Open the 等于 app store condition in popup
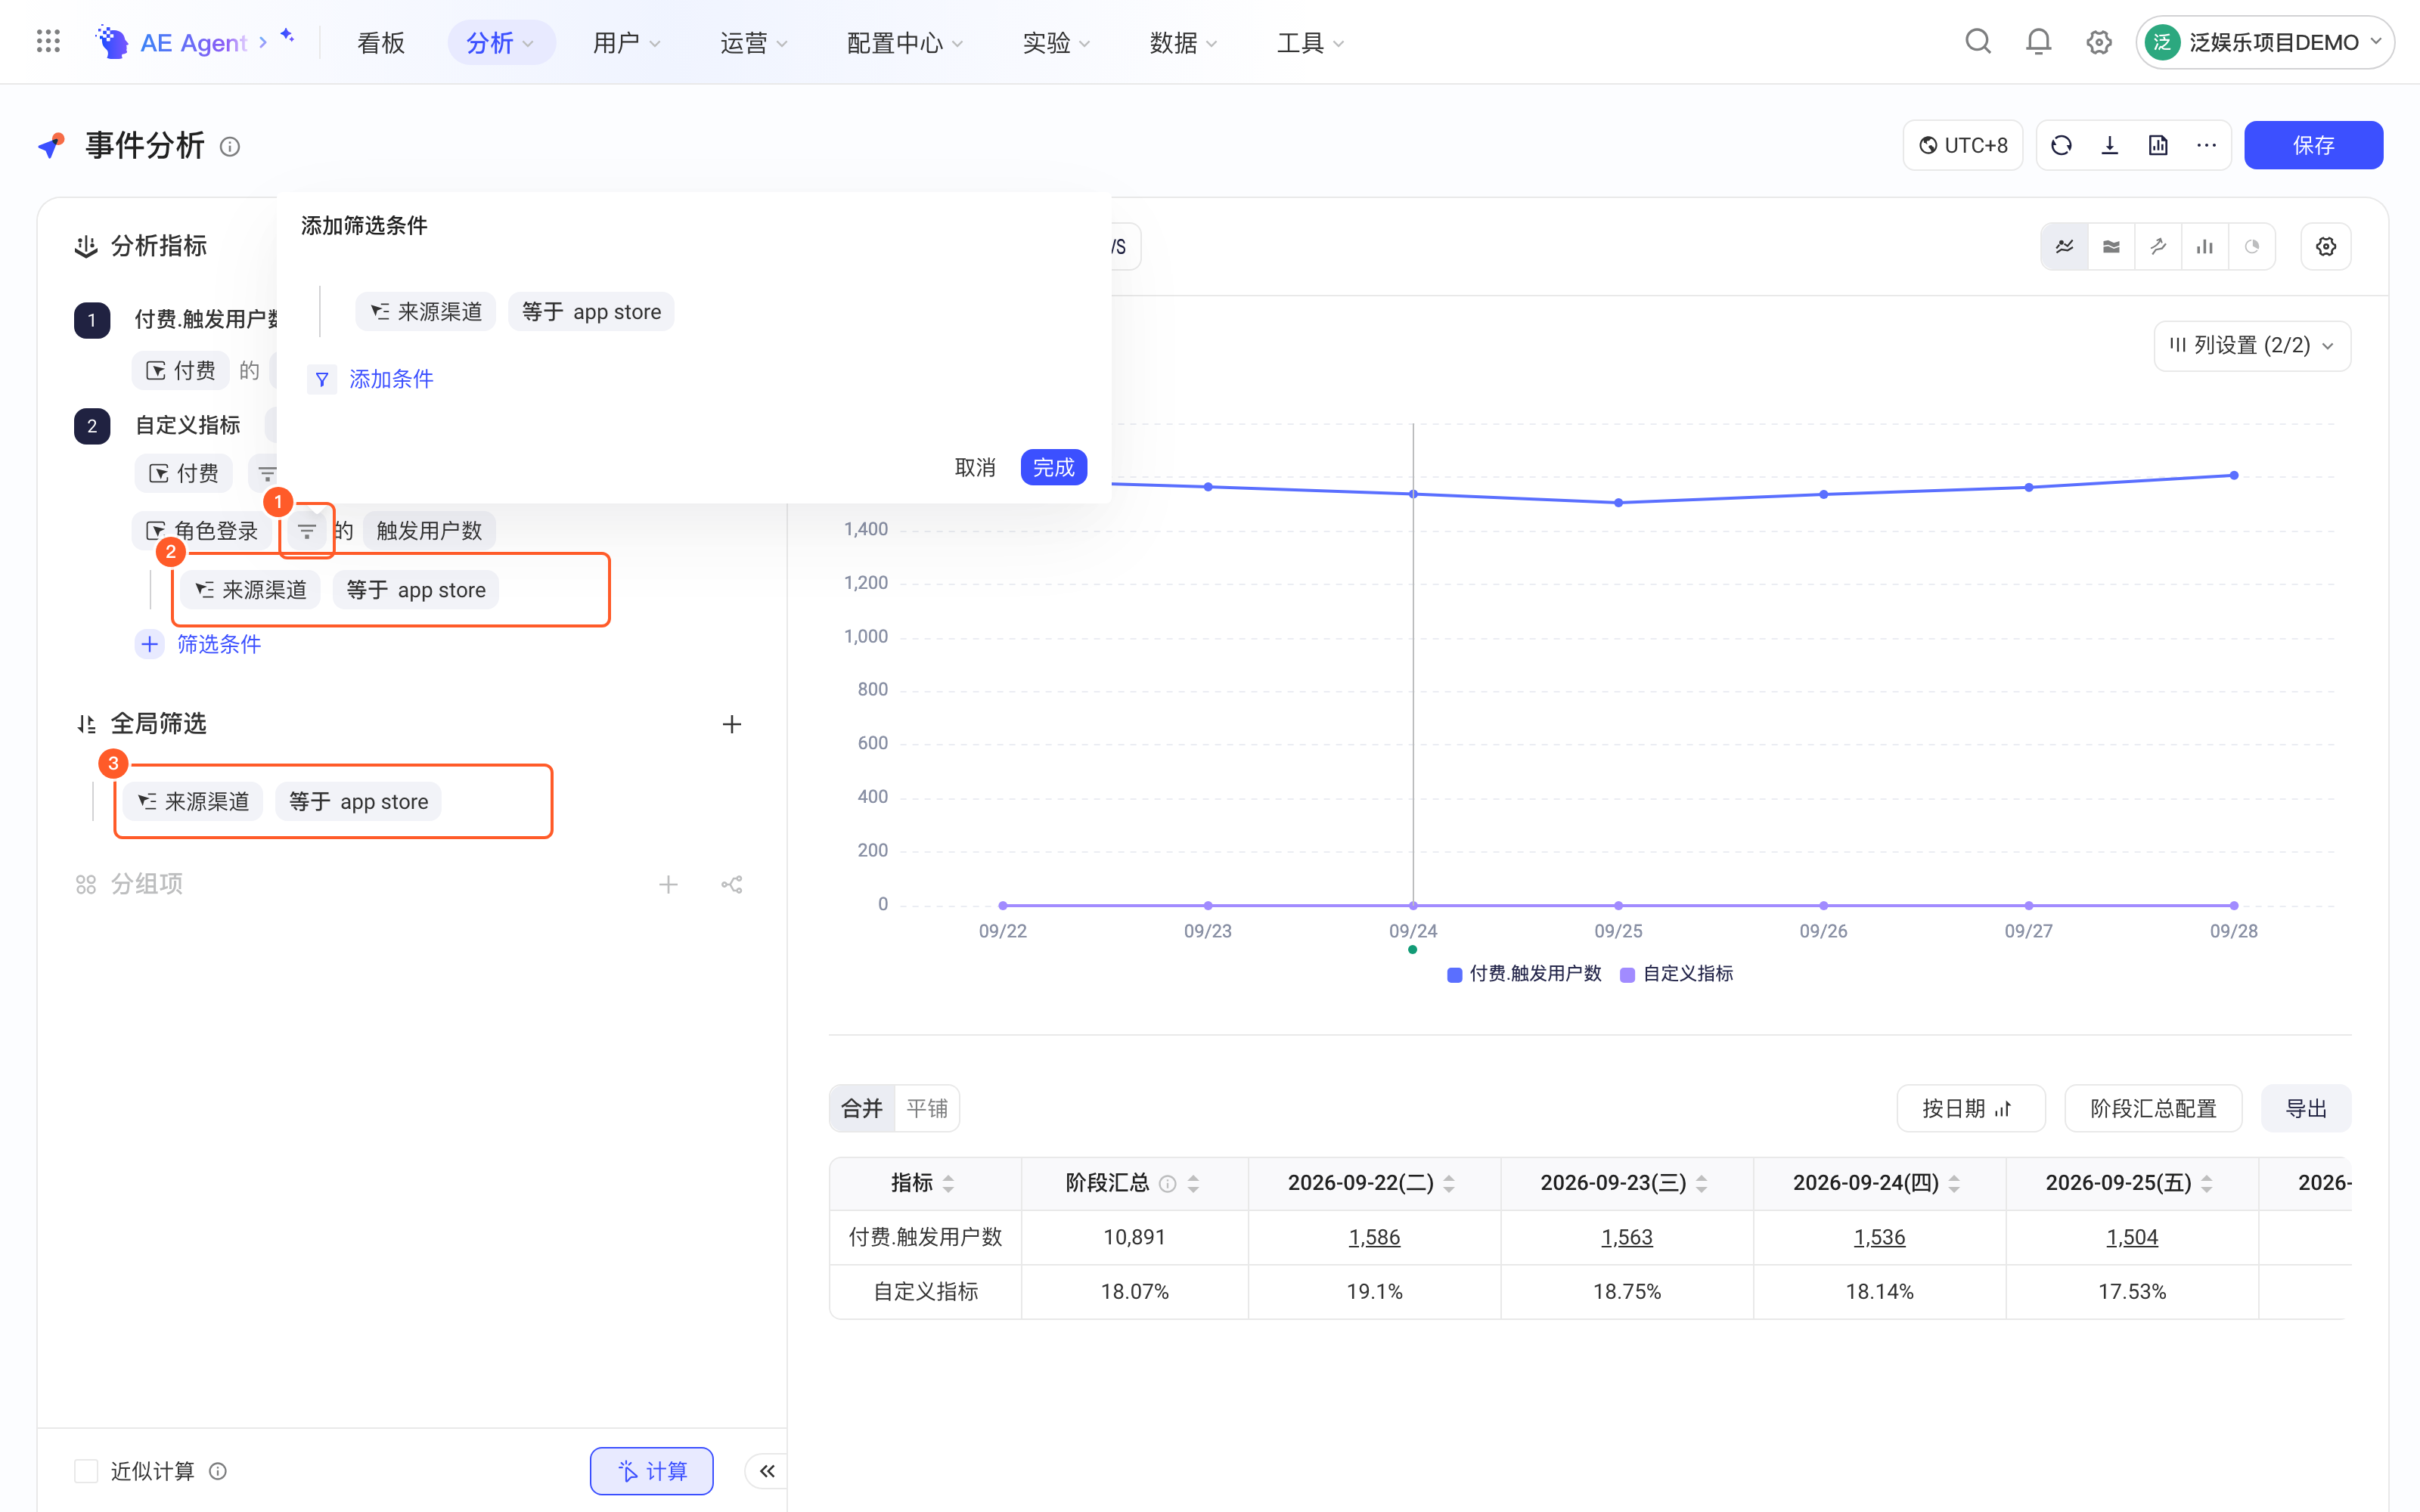Image resolution: width=2420 pixels, height=1512 pixels. point(591,312)
